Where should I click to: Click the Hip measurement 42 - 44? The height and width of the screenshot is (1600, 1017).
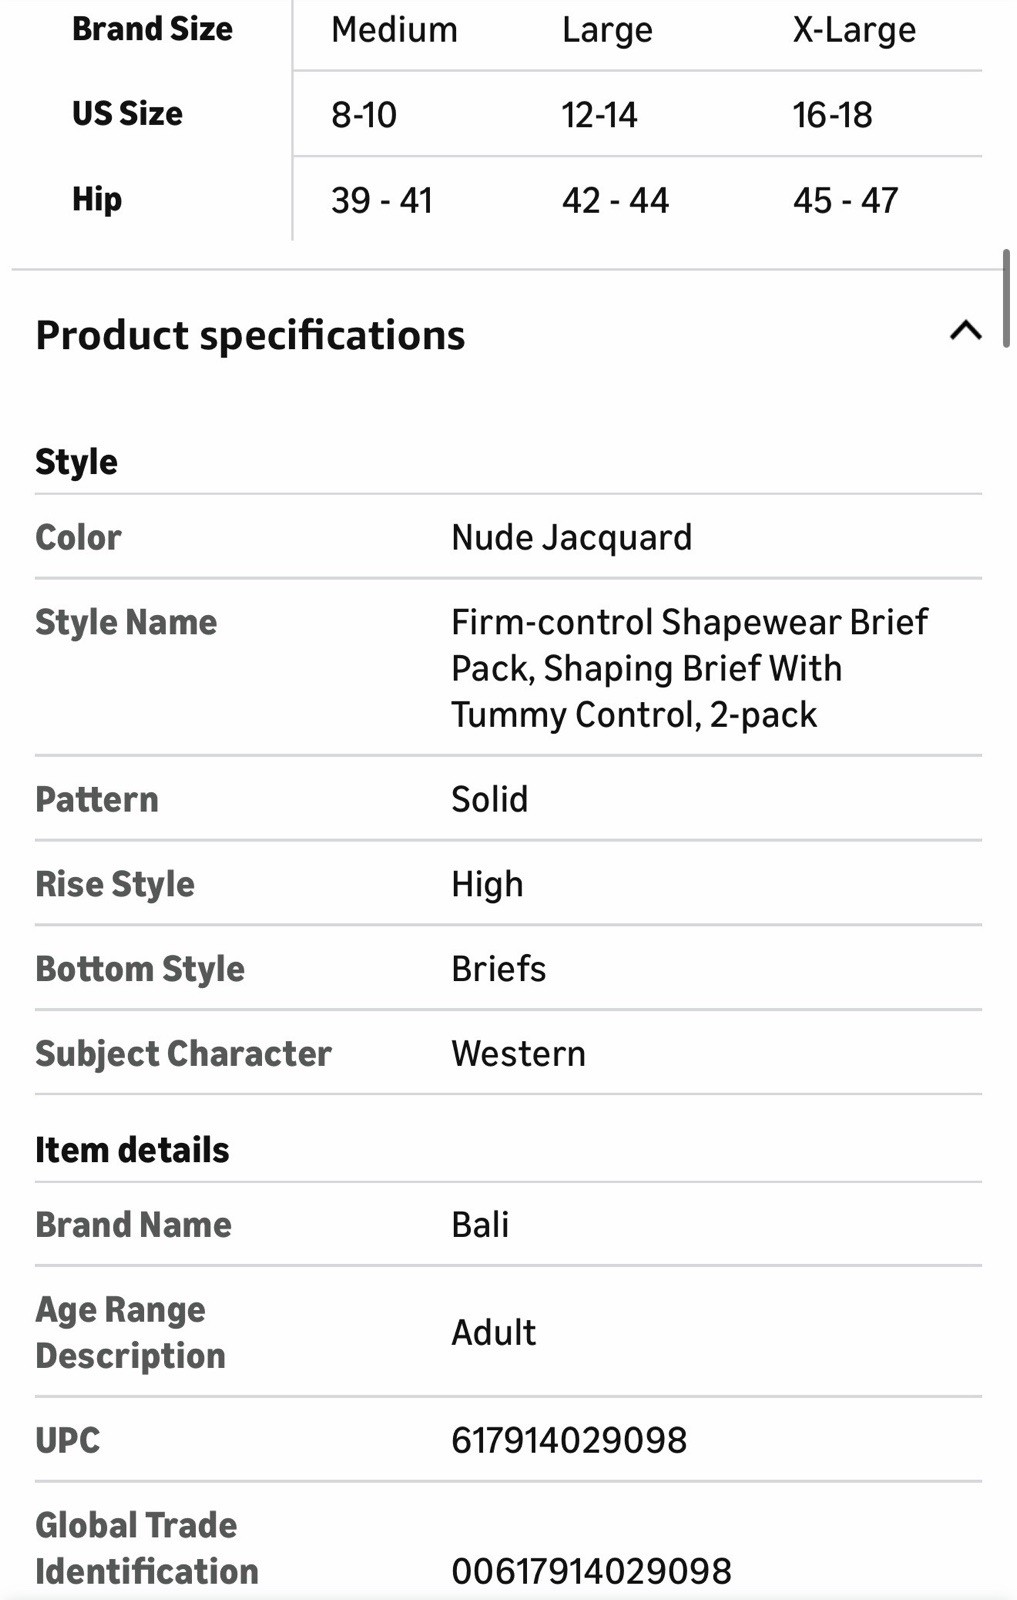(x=615, y=201)
